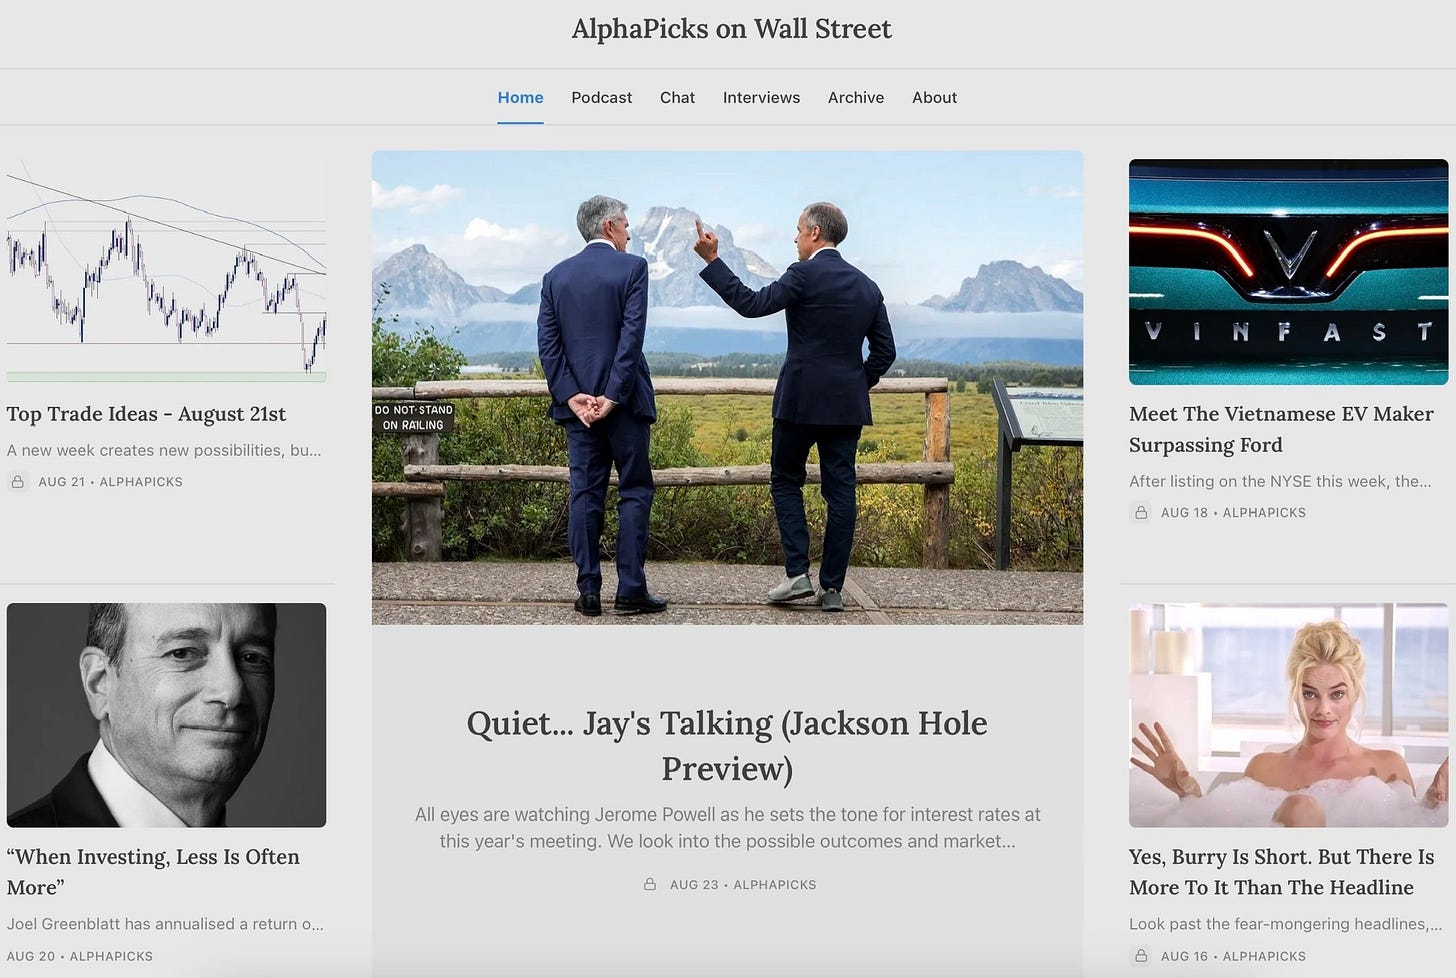This screenshot has height=978, width=1456.
Task: Open Meet The Vietnamese EV Maker article
Action: [x=1281, y=429]
